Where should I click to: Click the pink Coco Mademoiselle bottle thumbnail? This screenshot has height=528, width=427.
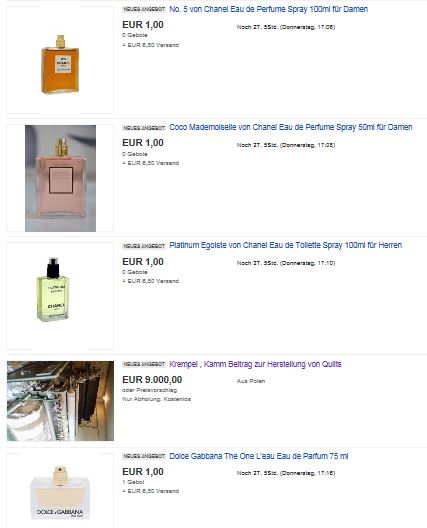(x=60, y=178)
